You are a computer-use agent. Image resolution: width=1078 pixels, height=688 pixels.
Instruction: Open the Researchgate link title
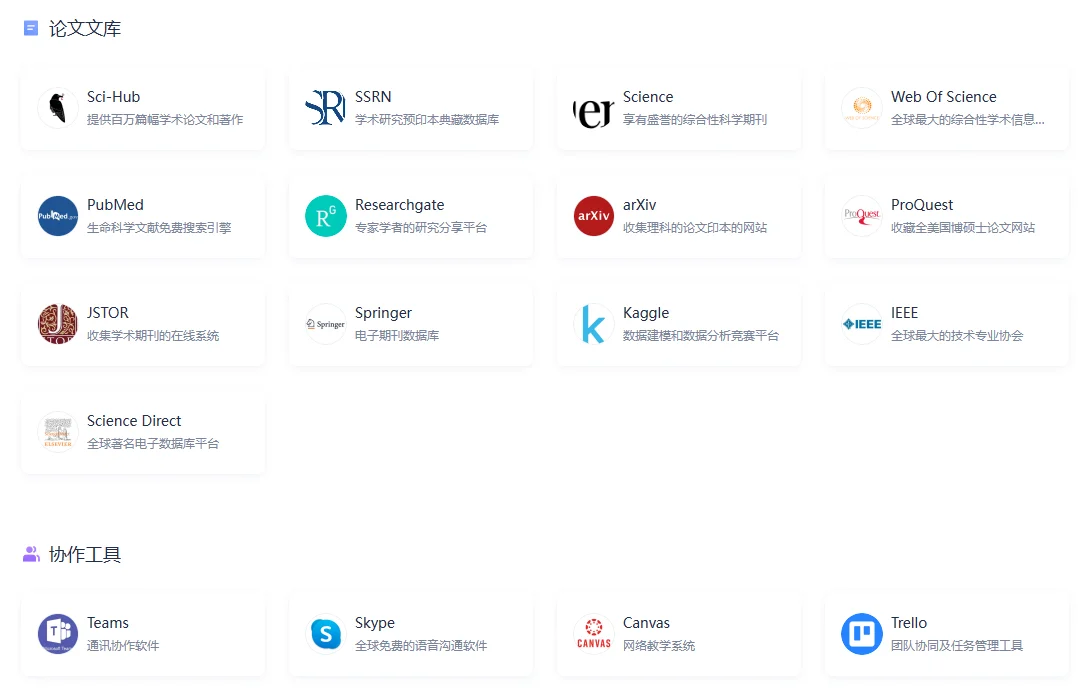click(x=399, y=205)
